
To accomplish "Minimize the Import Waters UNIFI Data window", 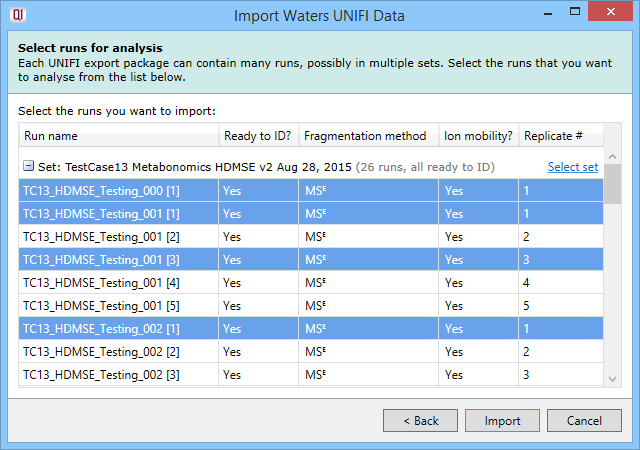I will pyautogui.click(x=548, y=13).
